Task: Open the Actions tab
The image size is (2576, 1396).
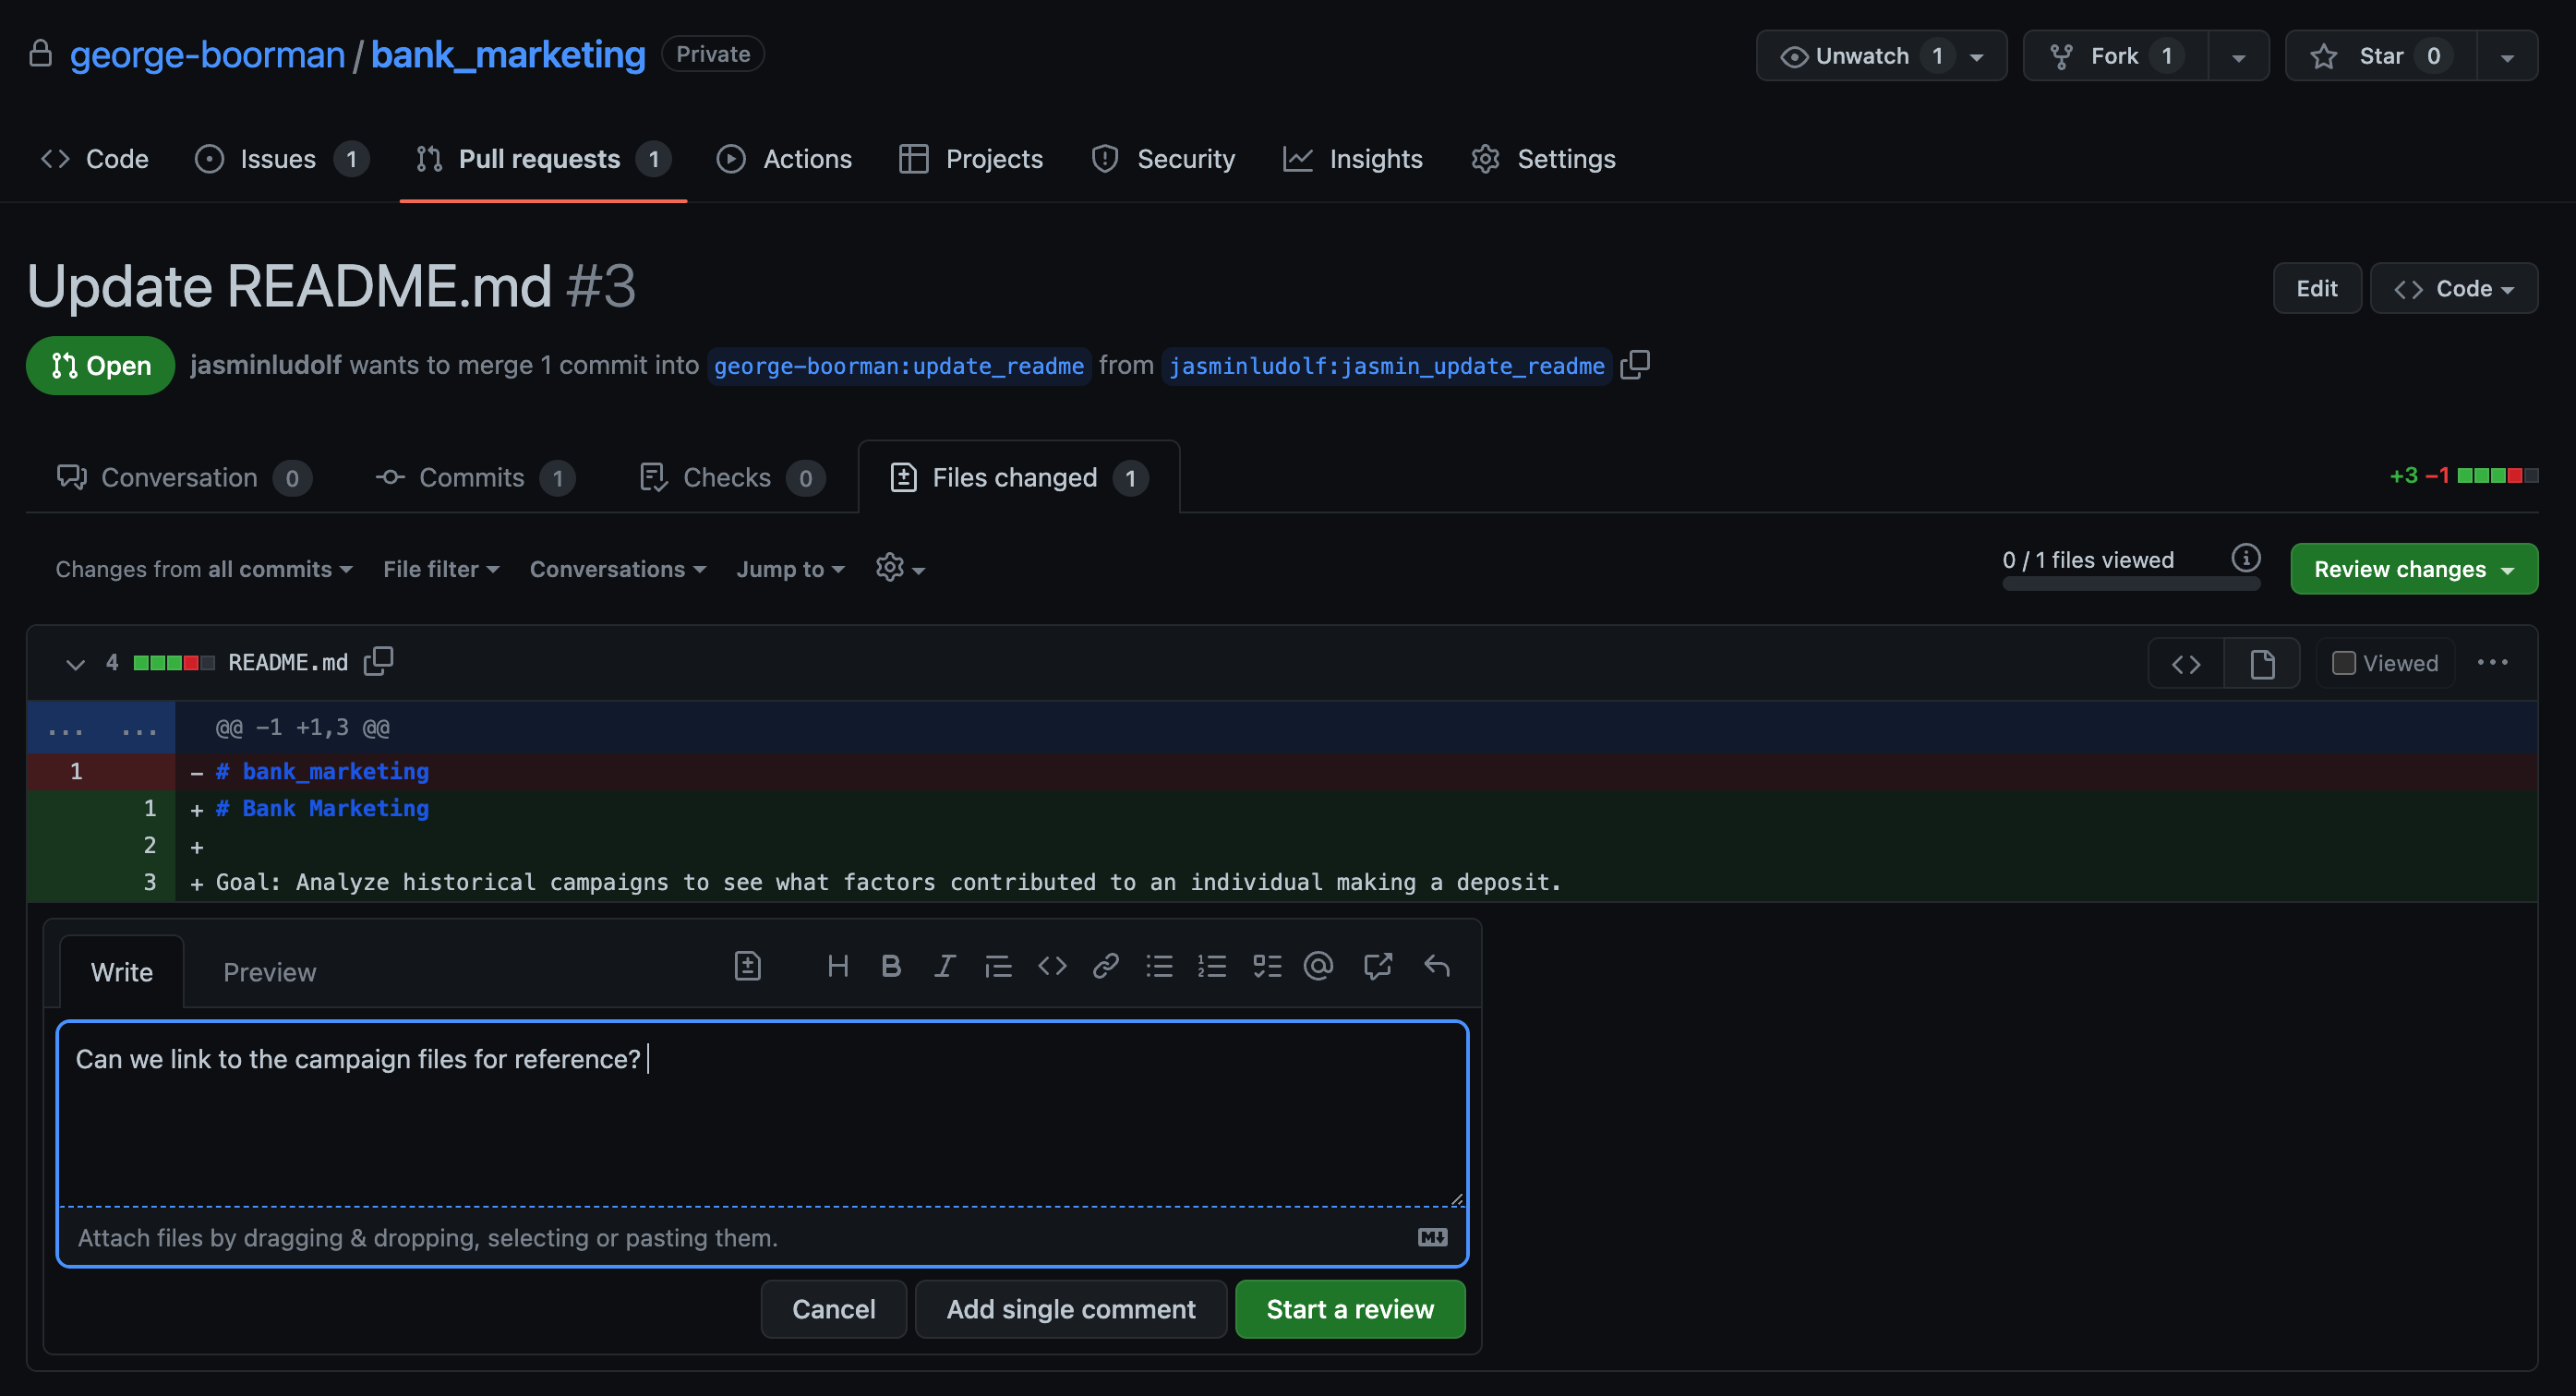Action: (784, 159)
